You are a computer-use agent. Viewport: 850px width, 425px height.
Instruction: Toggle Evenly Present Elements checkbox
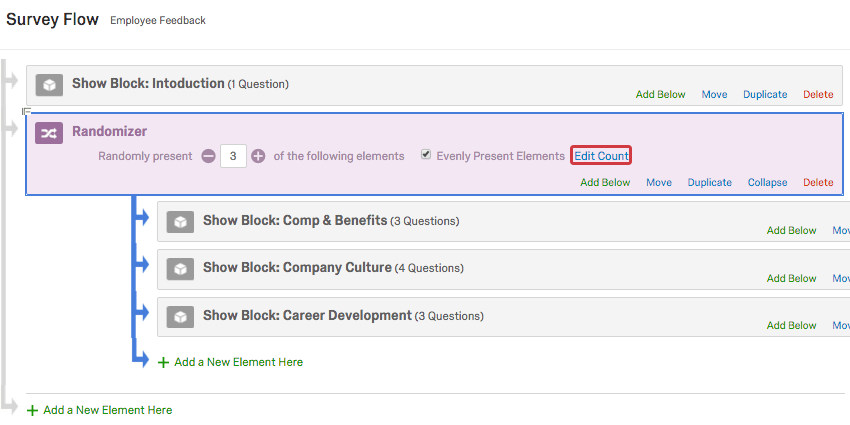pyautogui.click(x=426, y=155)
